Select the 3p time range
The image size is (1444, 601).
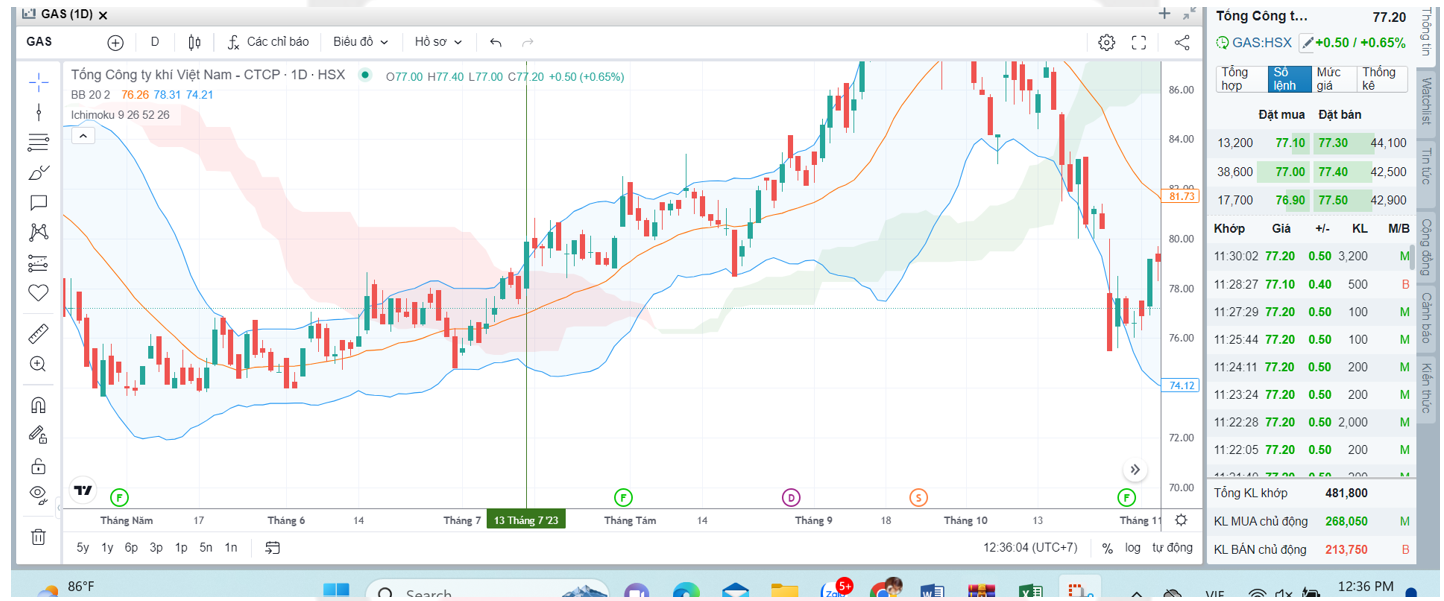(x=156, y=547)
